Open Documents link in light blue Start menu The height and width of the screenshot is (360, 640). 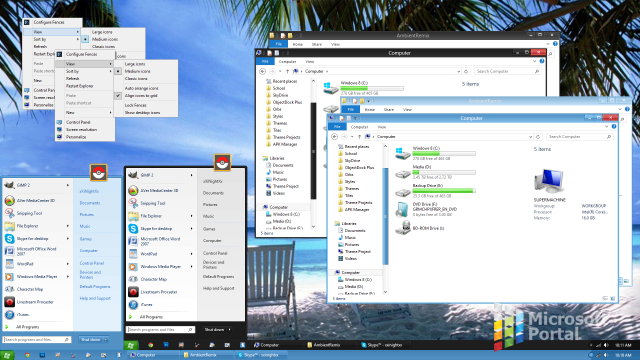(x=90, y=203)
